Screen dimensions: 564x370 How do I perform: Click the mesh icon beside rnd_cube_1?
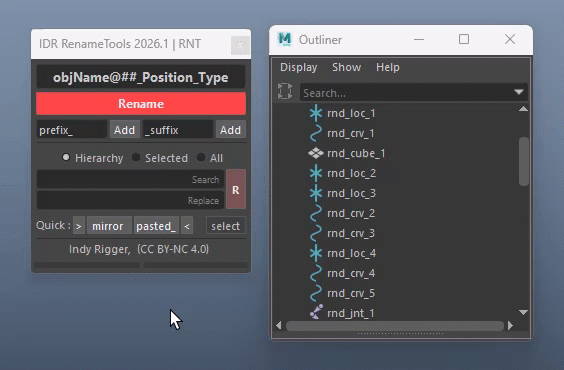click(x=316, y=154)
